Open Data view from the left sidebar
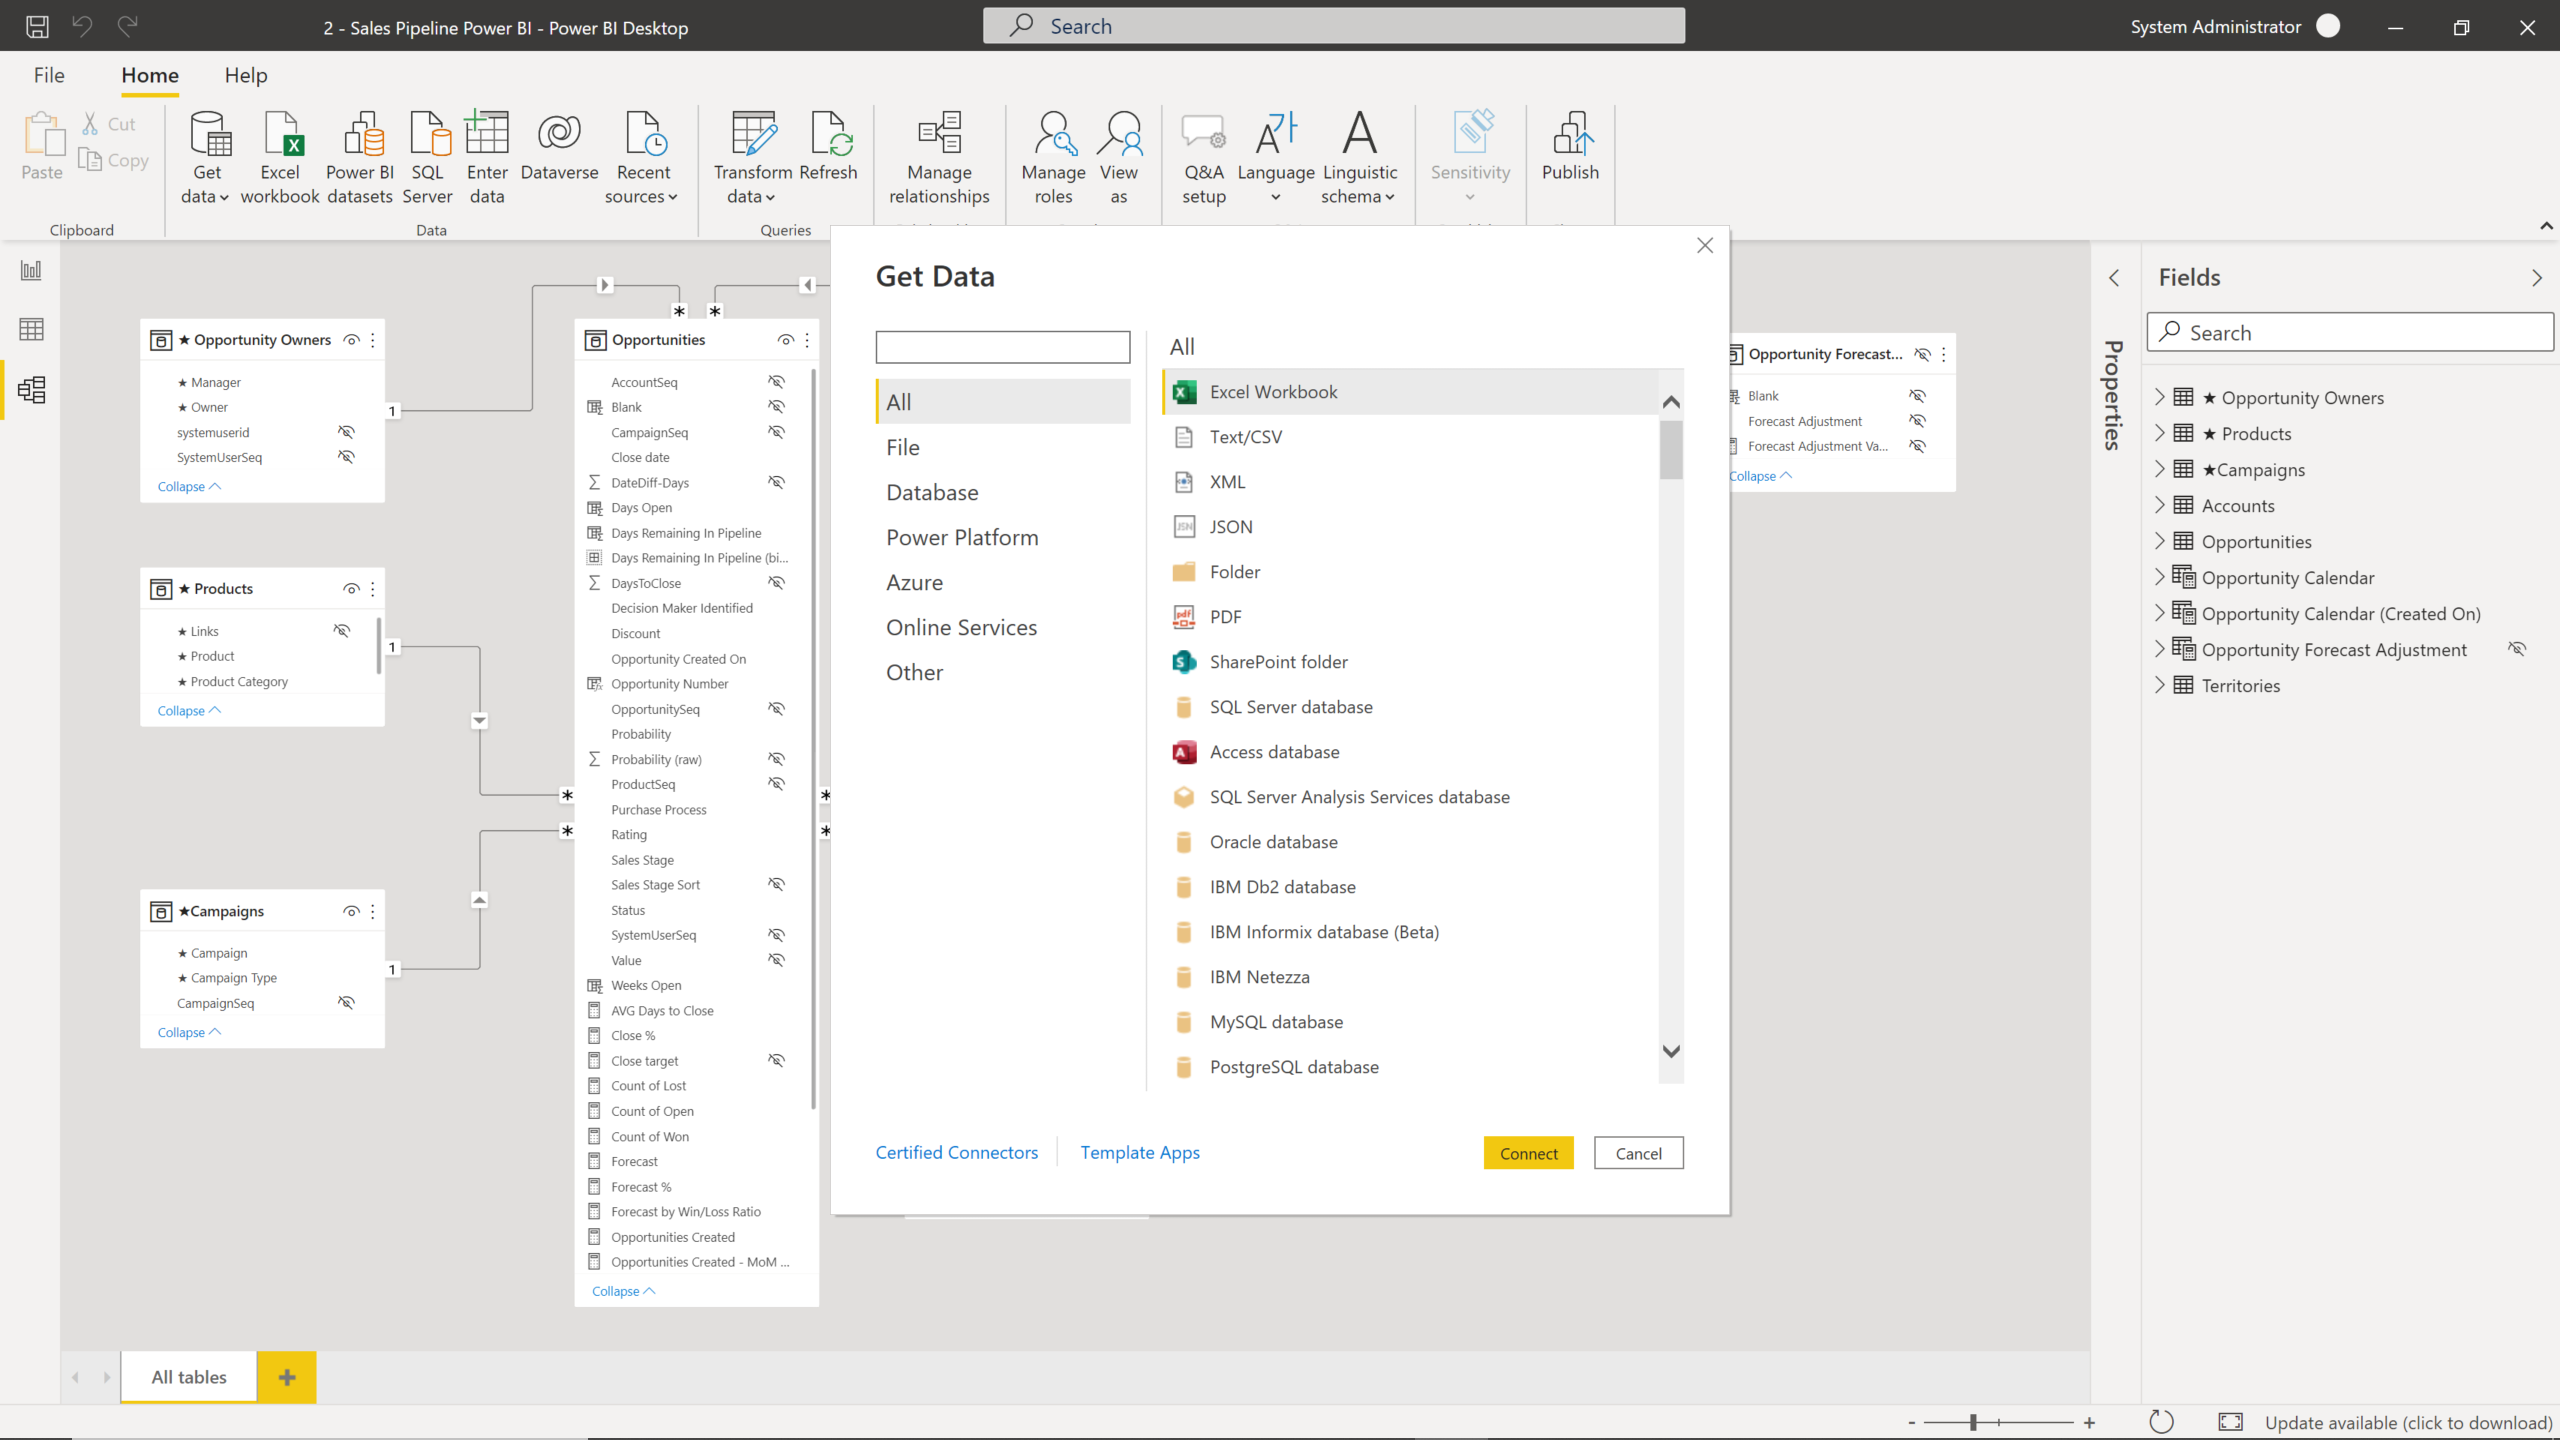The image size is (2560, 1440). [30, 330]
